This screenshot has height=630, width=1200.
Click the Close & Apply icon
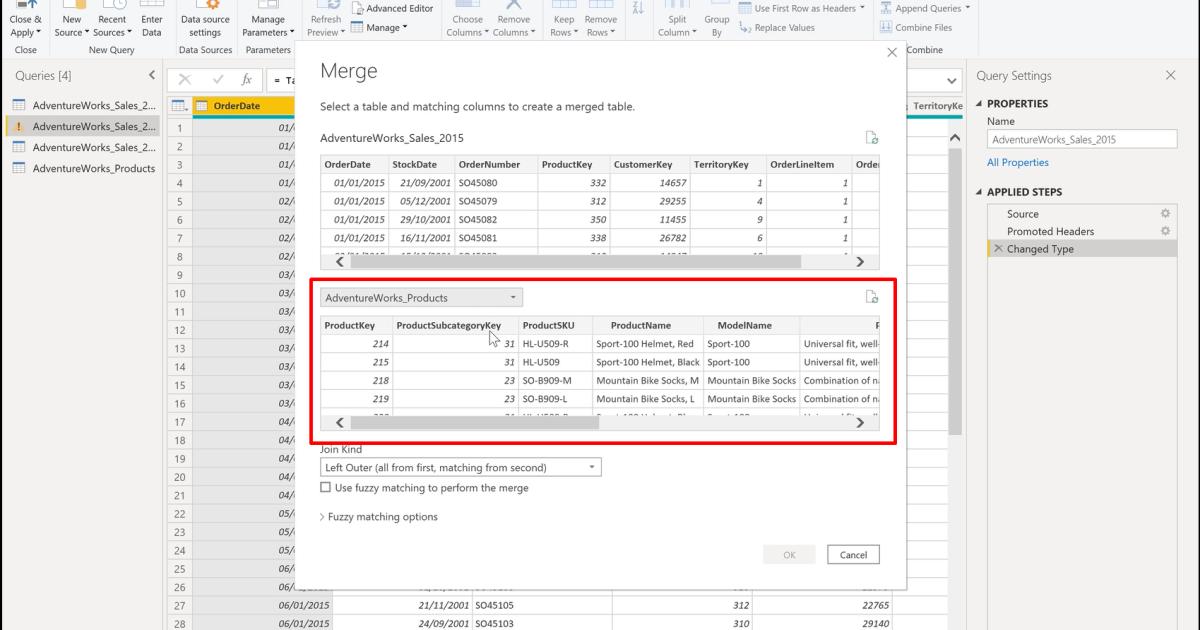(25, 18)
